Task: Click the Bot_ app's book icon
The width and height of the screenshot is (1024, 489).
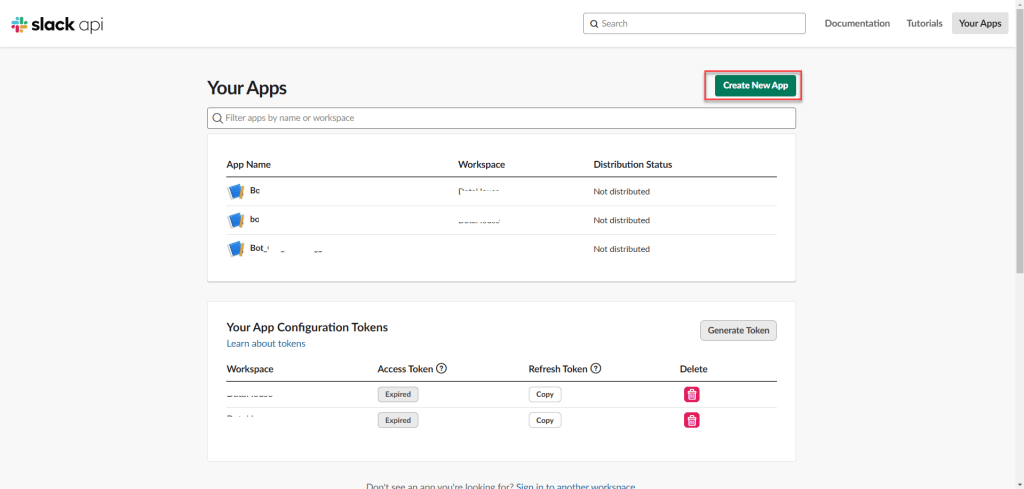Action: (236, 249)
